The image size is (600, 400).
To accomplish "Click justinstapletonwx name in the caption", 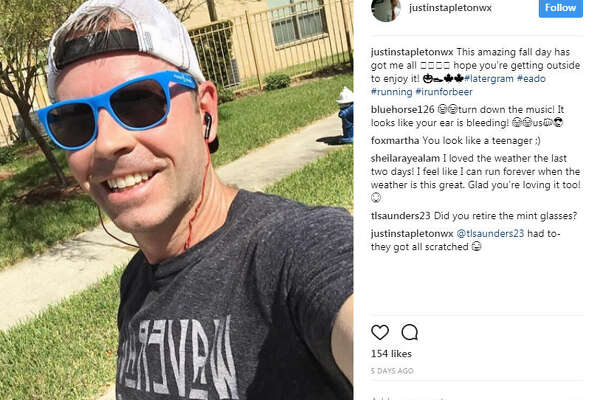I will [412, 52].
